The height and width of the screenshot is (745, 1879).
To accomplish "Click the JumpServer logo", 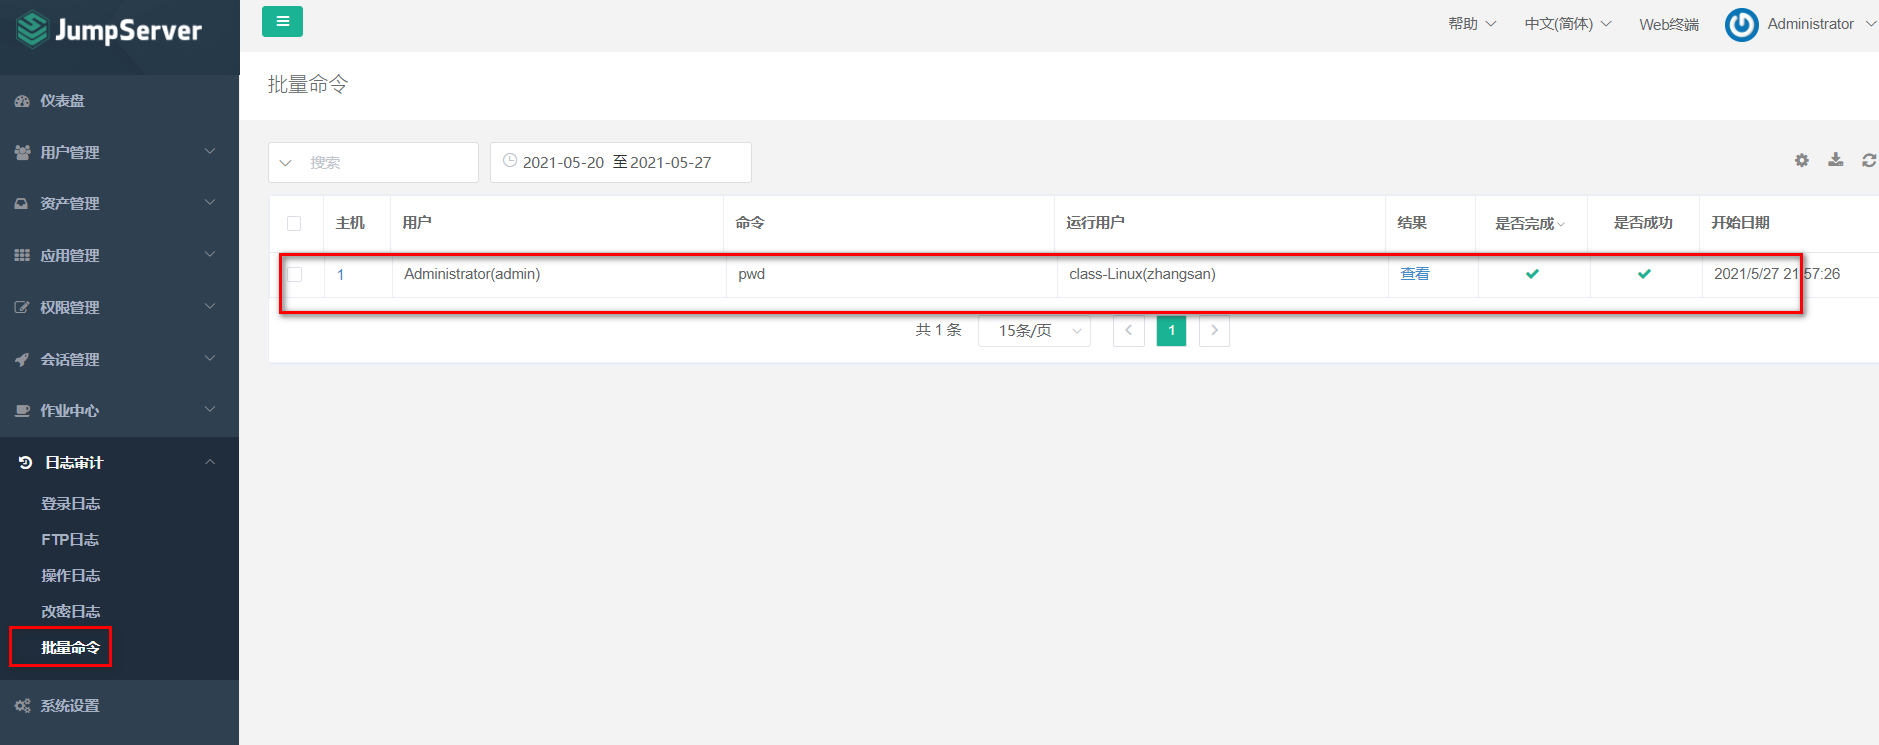I will [x=110, y=30].
